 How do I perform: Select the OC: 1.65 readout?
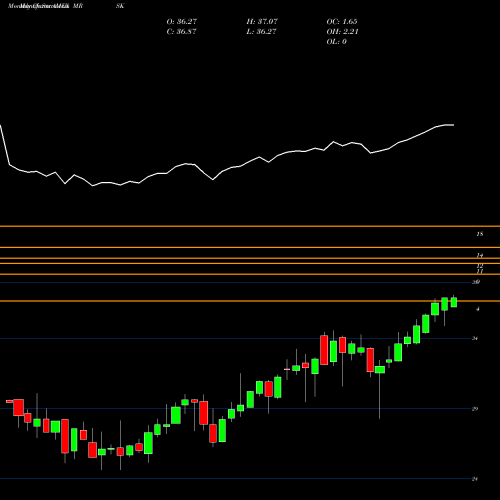pos(342,22)
